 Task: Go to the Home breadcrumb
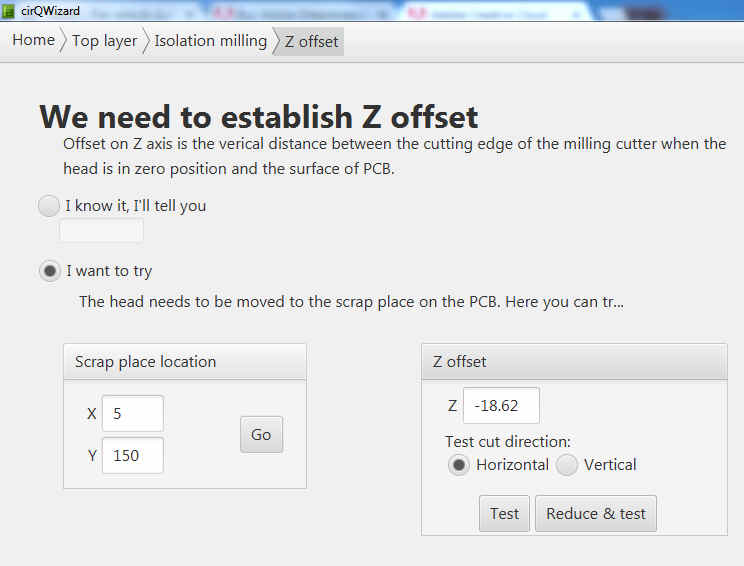point(33,41)
